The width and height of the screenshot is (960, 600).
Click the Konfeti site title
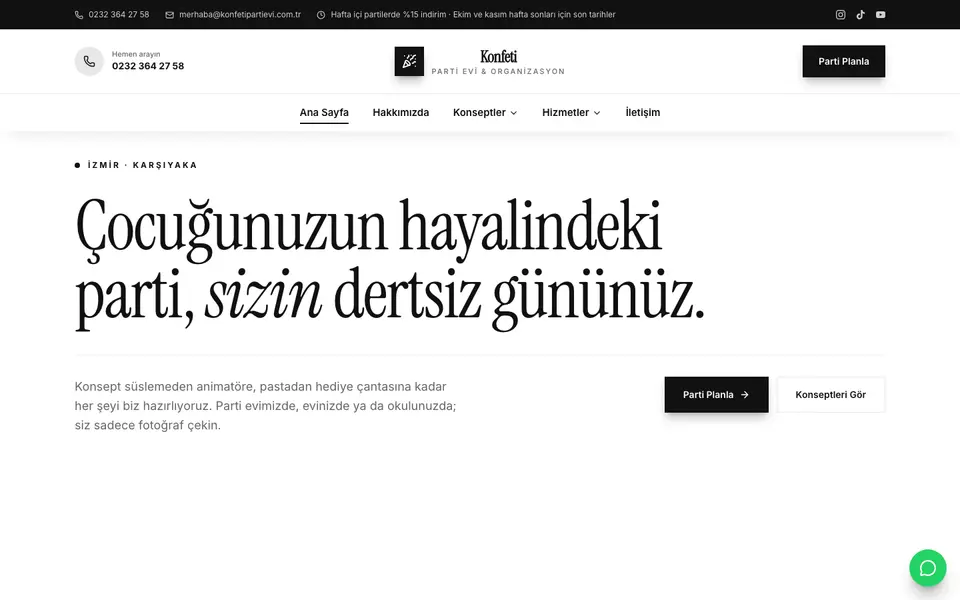498,56
